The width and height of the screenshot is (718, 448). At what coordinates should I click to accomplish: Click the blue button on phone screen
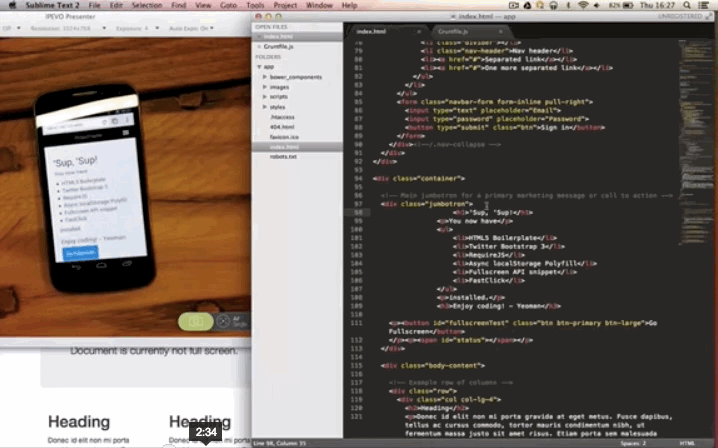coord(80,253)
